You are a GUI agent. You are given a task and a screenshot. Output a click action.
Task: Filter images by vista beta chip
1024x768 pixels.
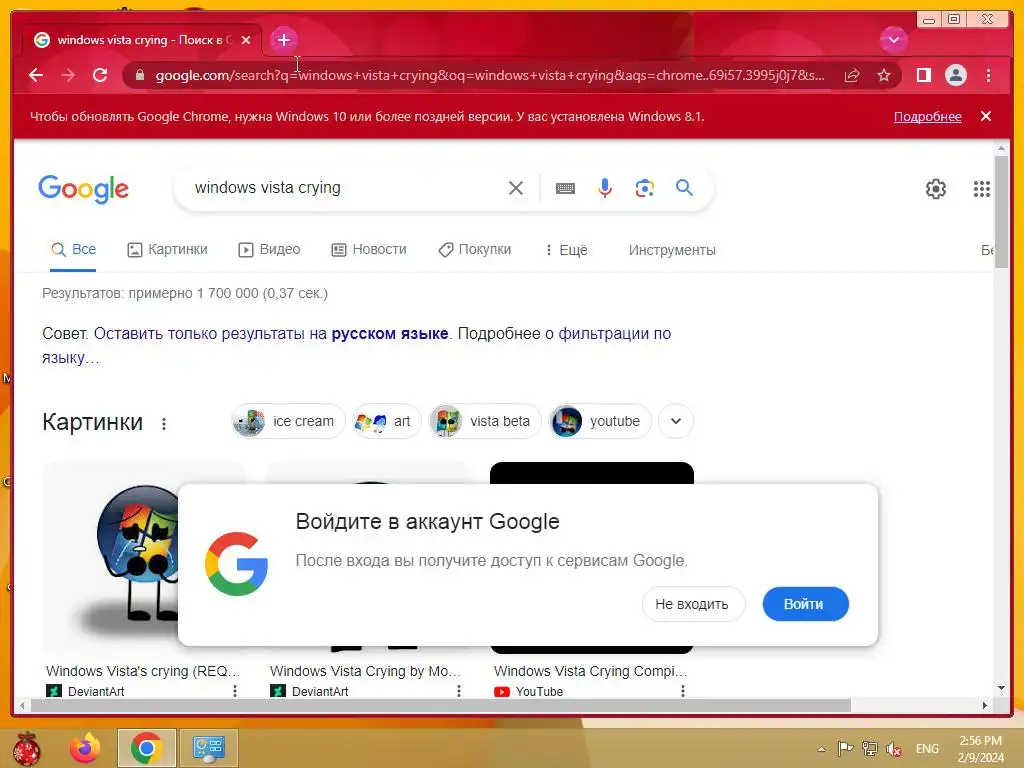[485, 421]
